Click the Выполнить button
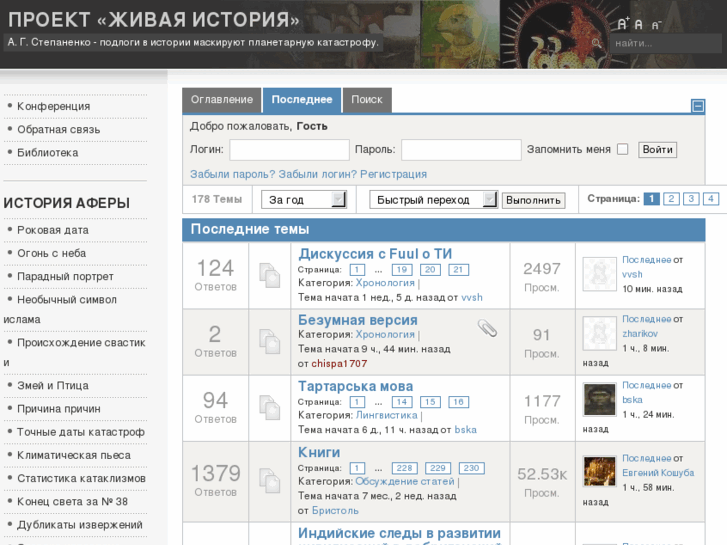This screenshot has width=727, height=545. tap(533, 200)
